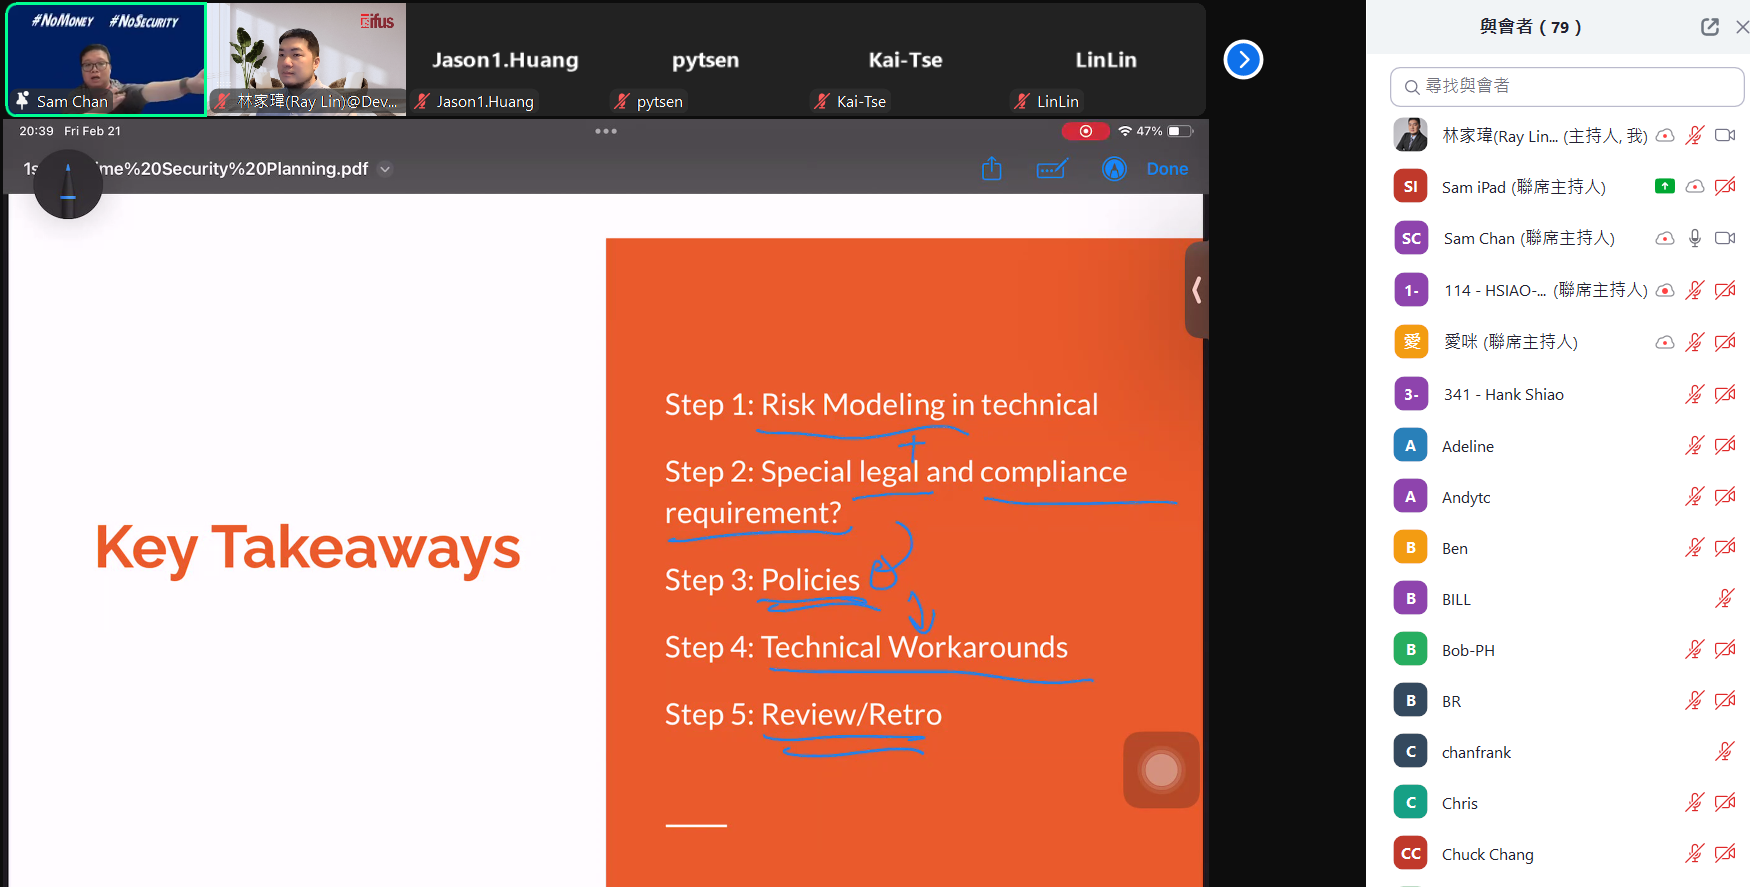The height and width of the screenshot is (887, 1750).
Task: Click Sam iPad's green screen share icon
Action: pos(1664,186)
